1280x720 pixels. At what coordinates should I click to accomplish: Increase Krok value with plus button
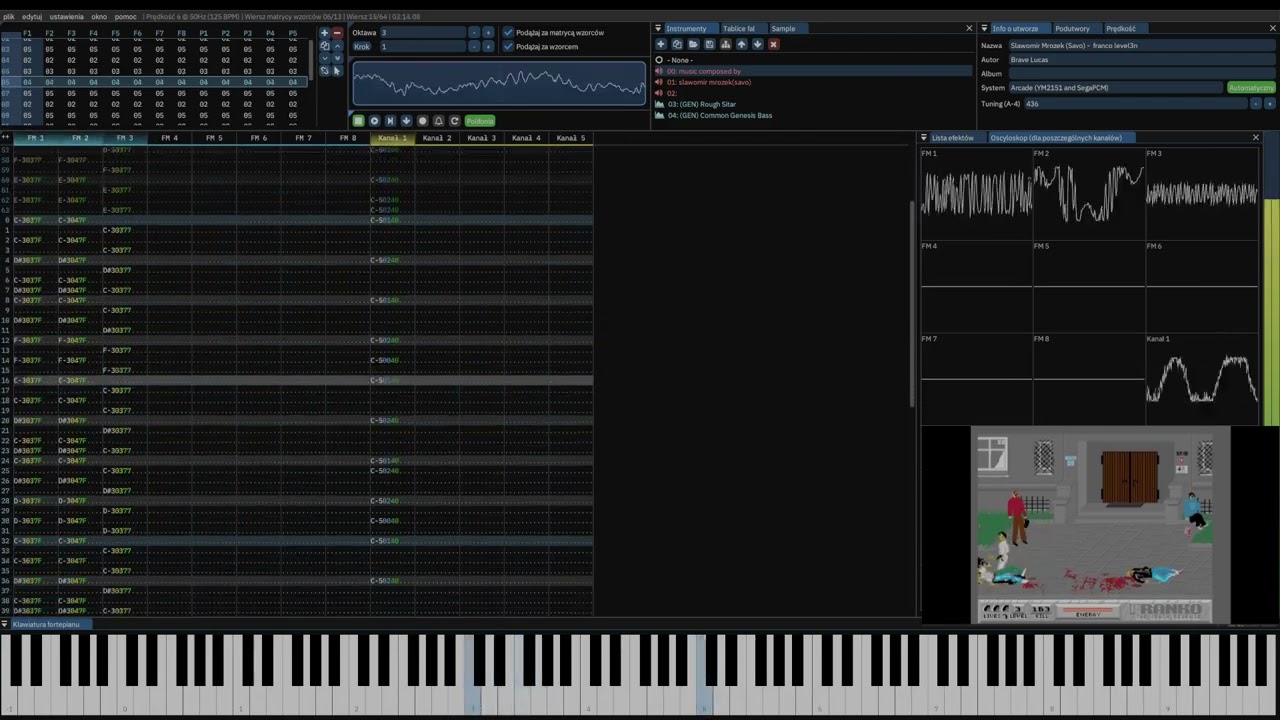(488, 46)
